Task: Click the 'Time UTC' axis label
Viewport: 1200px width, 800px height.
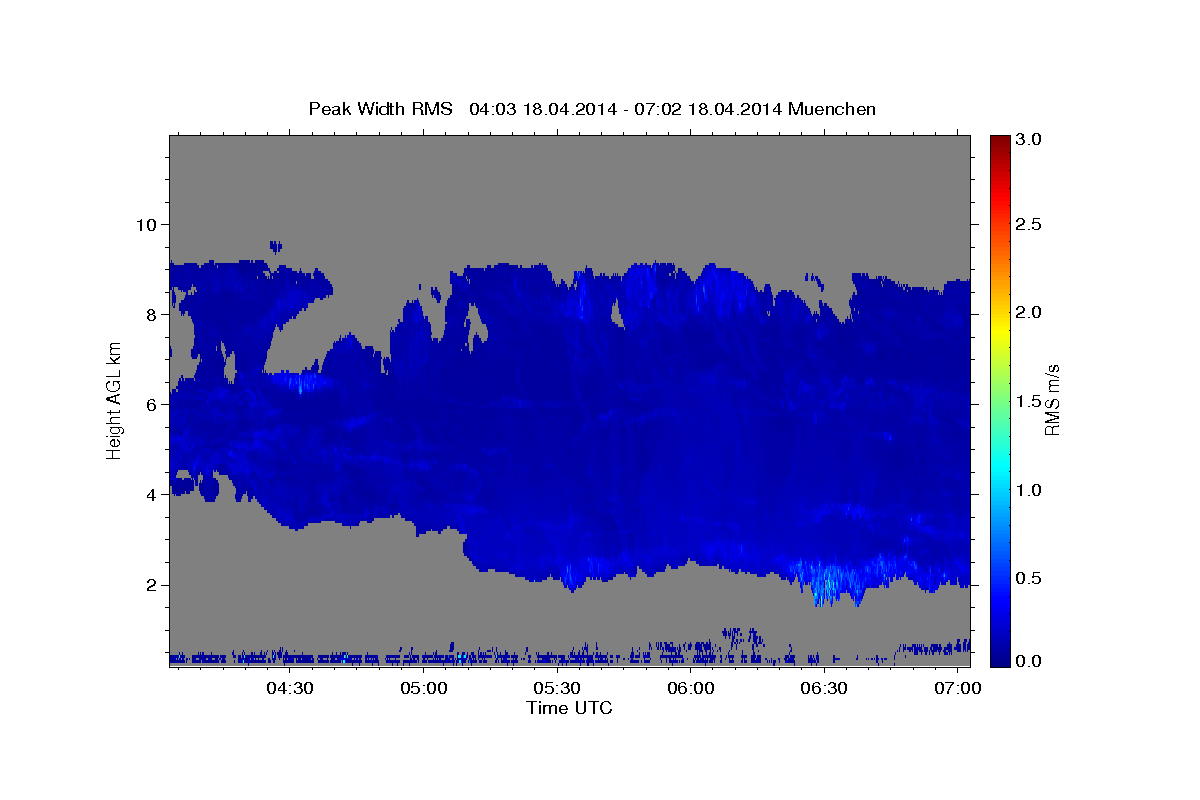Action: [x=569, y=708]
